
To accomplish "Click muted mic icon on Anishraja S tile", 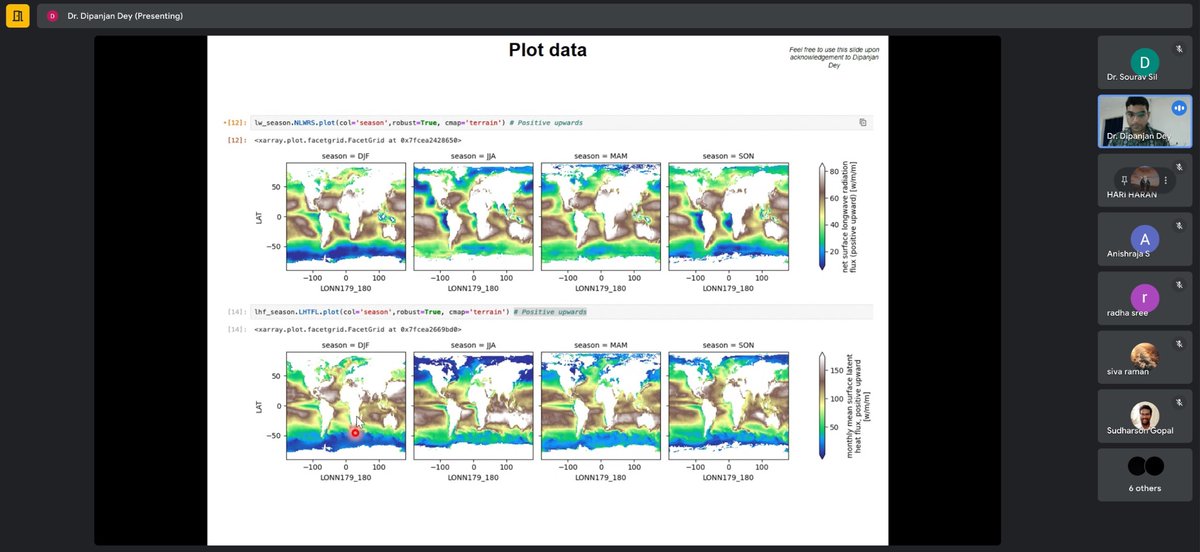I will (1180, 225).
